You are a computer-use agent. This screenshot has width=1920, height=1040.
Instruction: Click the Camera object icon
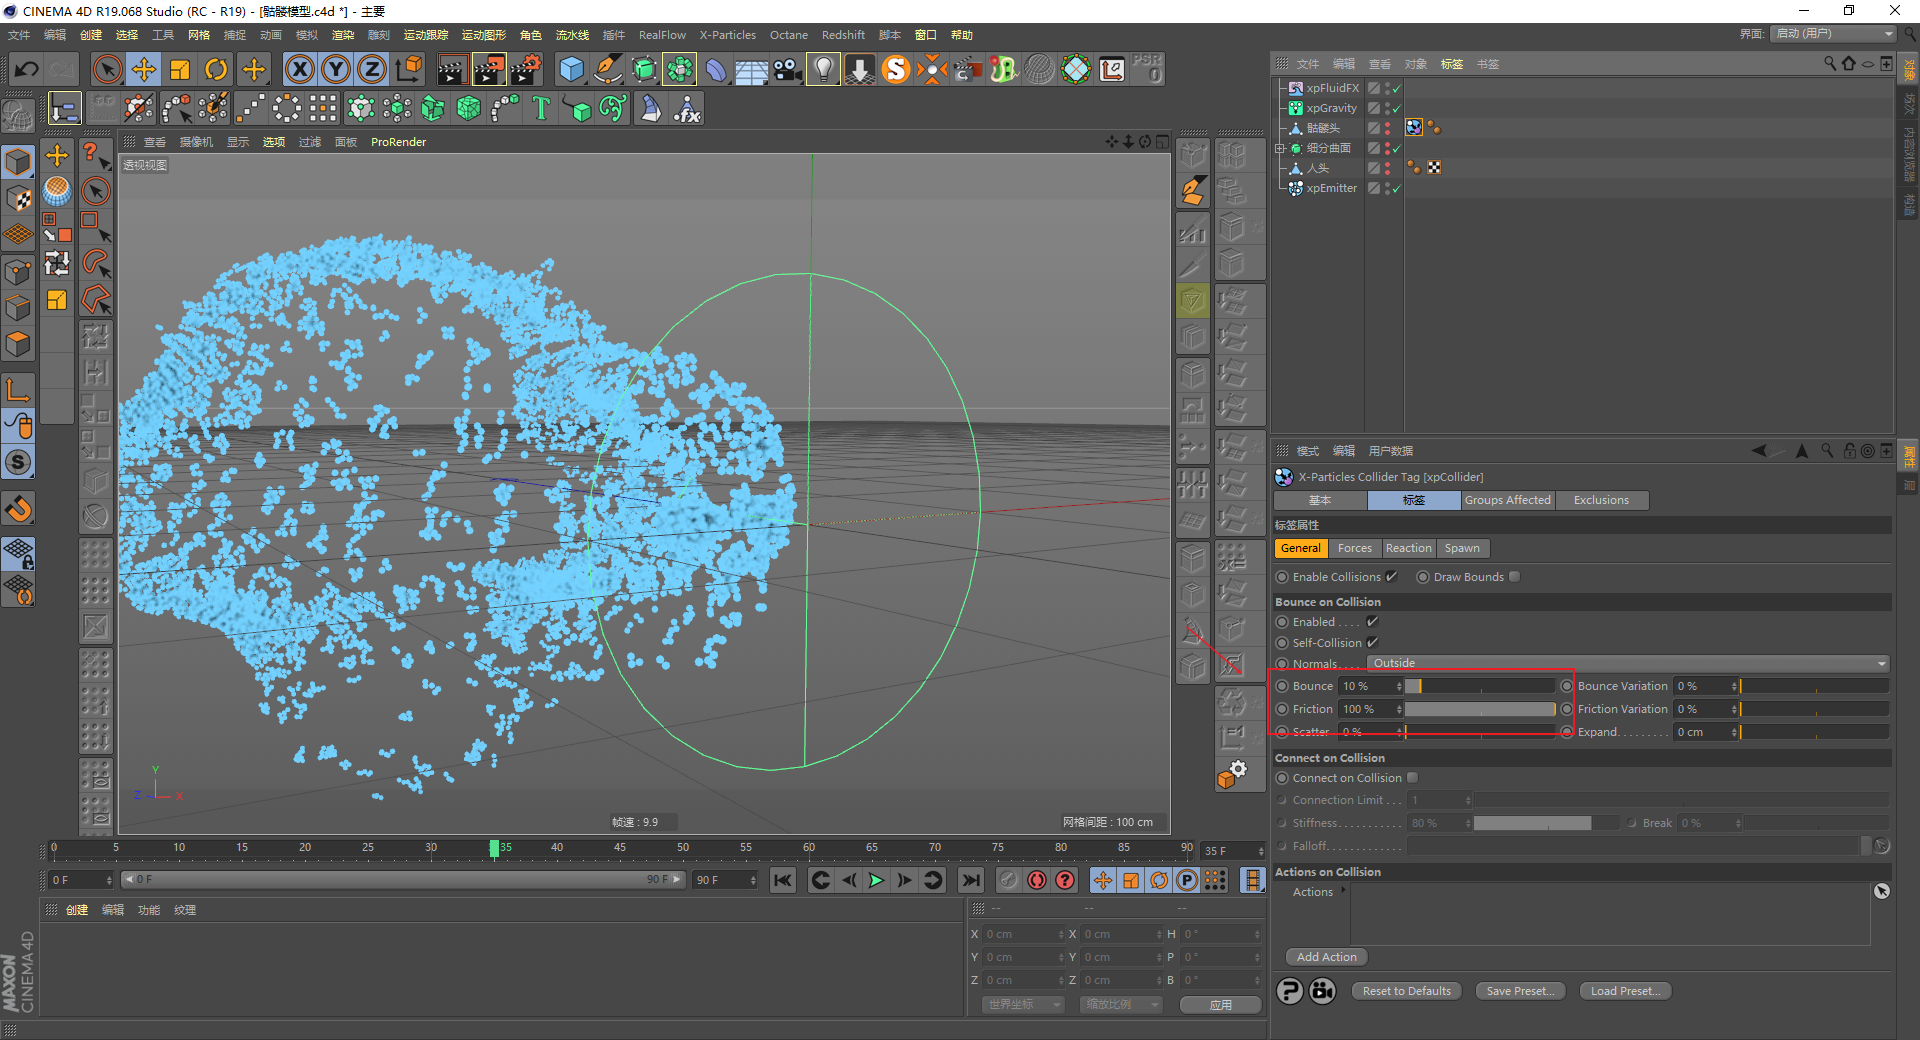click(x=788, y=69)
